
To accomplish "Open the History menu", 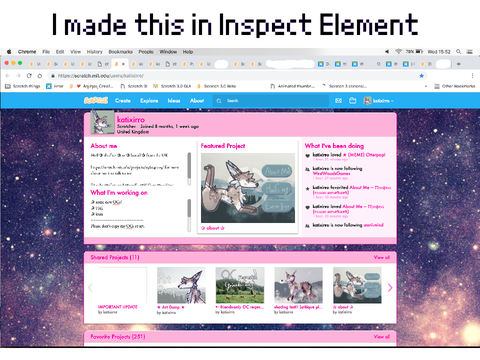I will 95,52.
